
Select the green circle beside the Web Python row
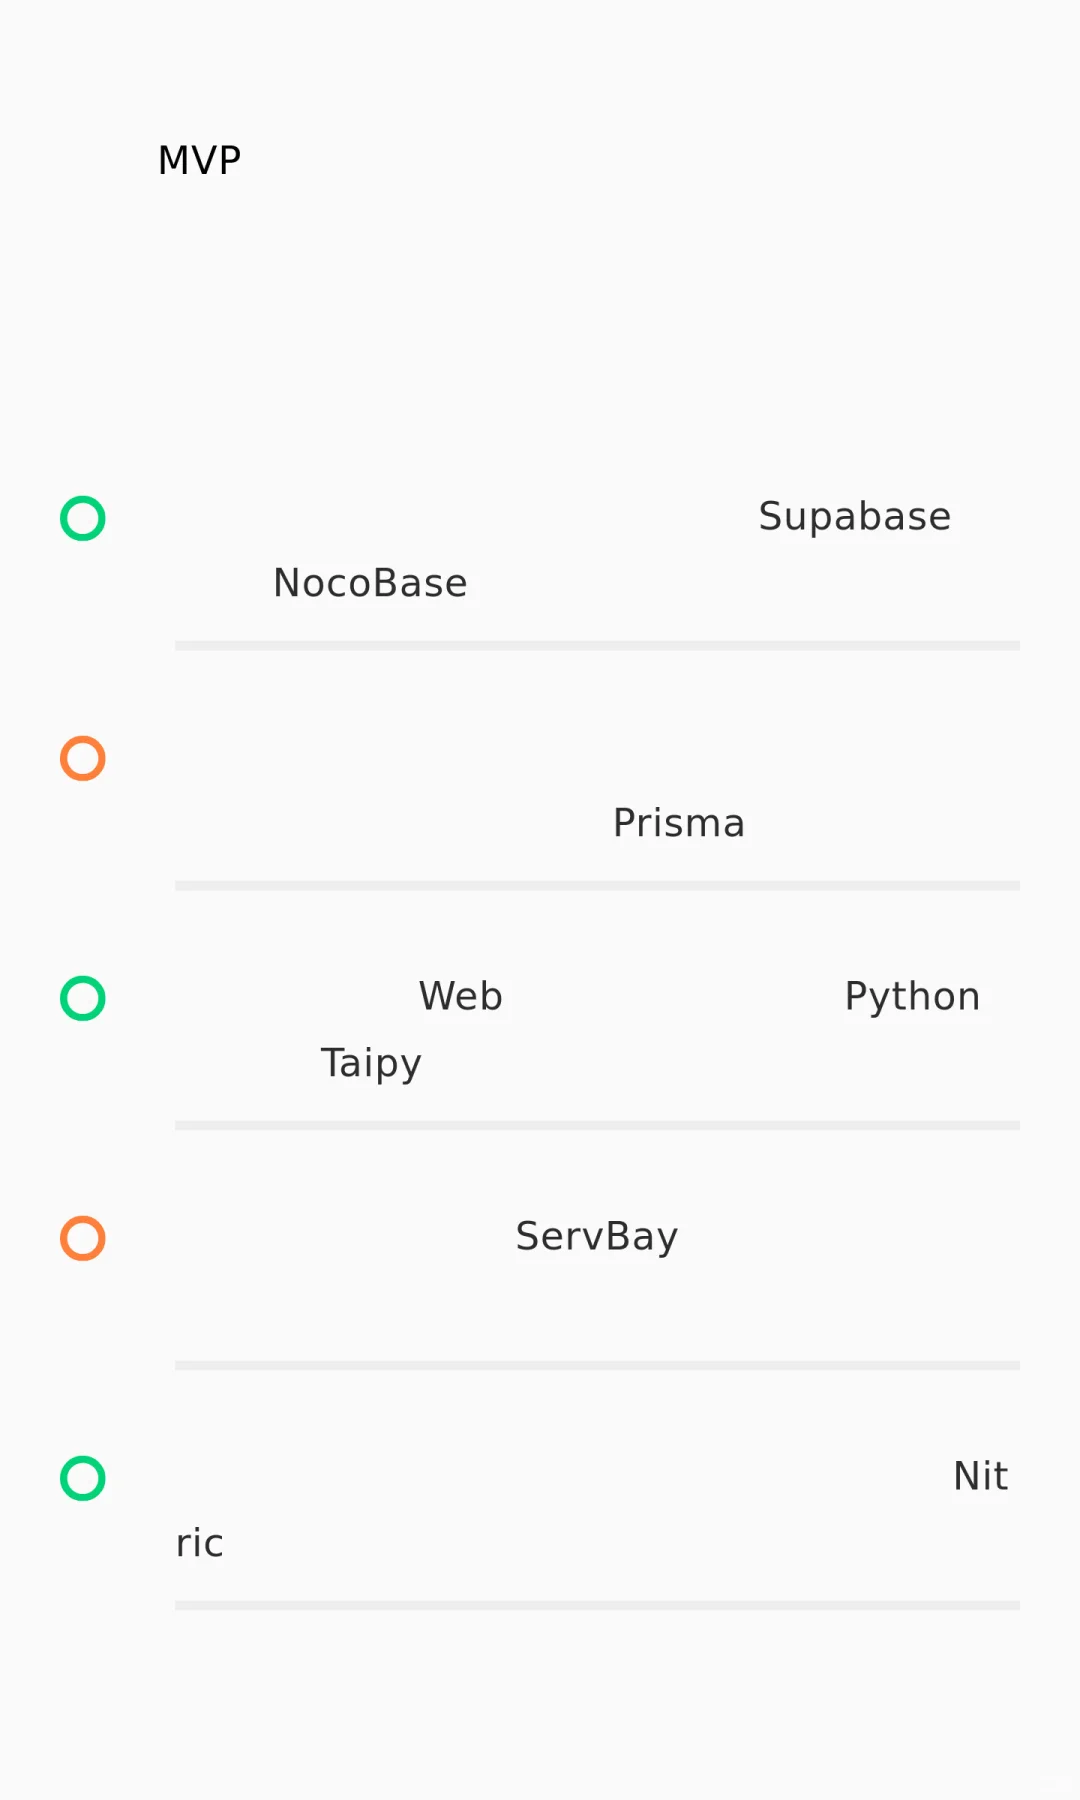pos(83,998)
